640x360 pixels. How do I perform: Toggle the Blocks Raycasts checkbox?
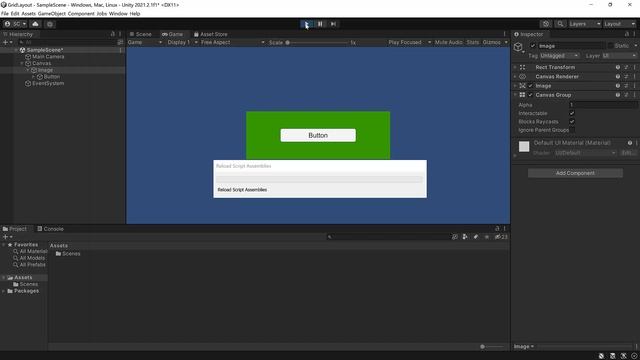572,122
